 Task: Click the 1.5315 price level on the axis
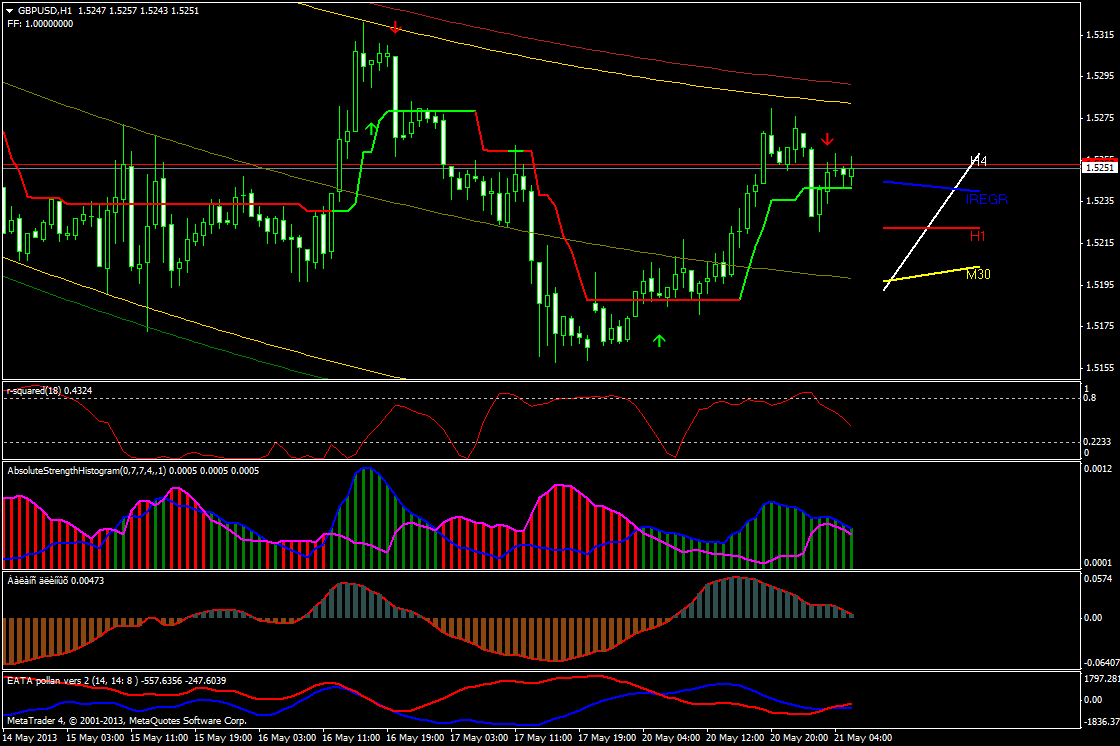(x=1099, y=34)
